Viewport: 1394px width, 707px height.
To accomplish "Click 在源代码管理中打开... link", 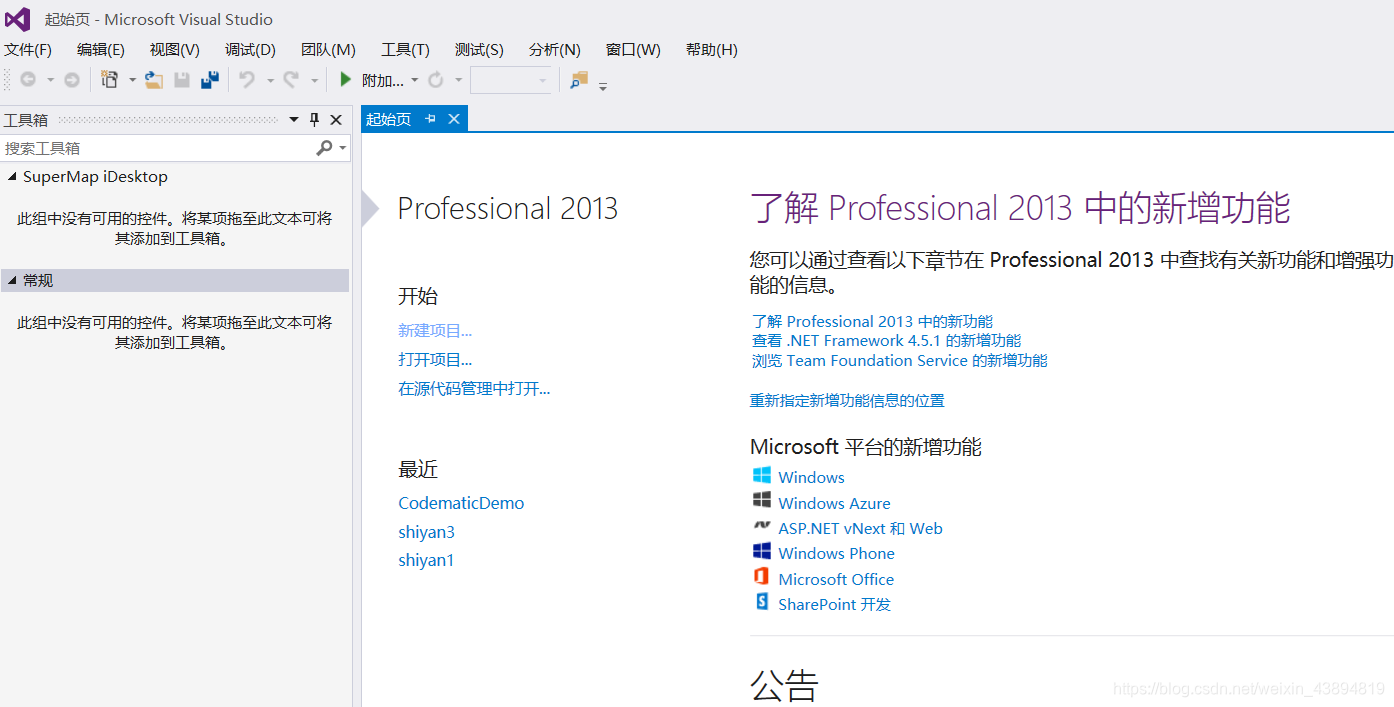I will pos(474,389).
